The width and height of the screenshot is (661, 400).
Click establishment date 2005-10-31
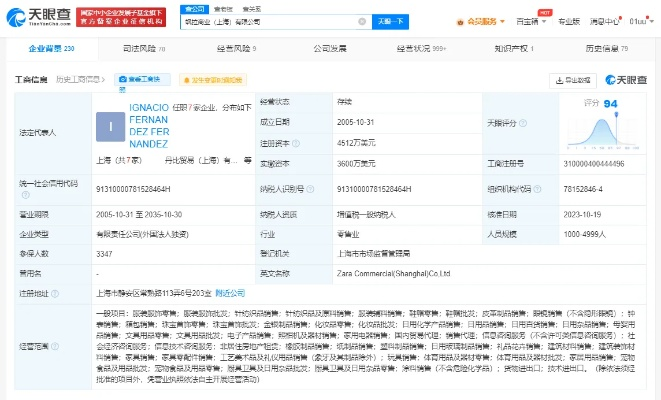355,122
